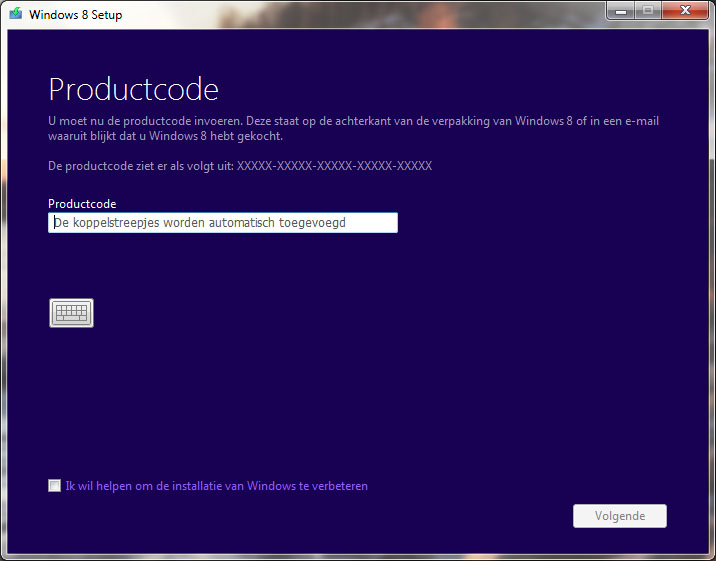Viewport: 716px width, 561px height.
Task: Minimize the Windows 8 Setup window
Action: pyautogui.click(x=621, y=10)
